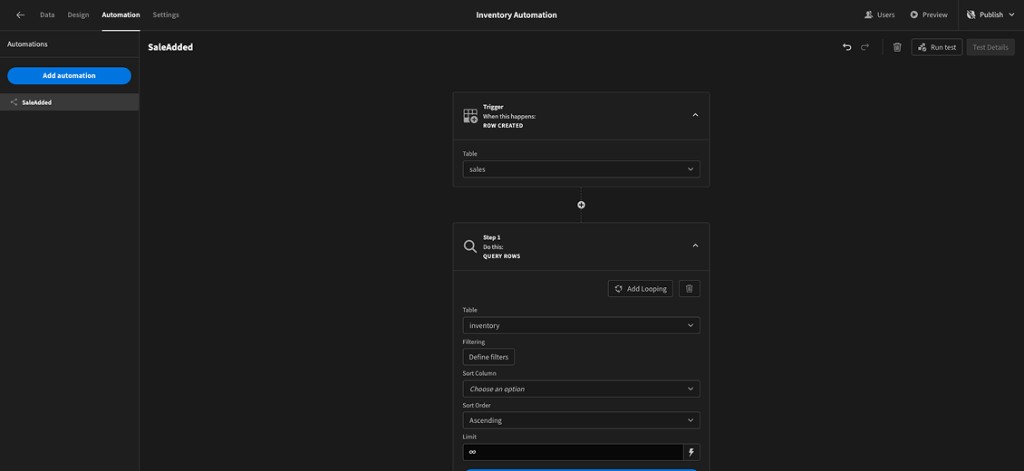Click the share icon beside SaleAdded
Screen dimensions: 1024x471
14,103
